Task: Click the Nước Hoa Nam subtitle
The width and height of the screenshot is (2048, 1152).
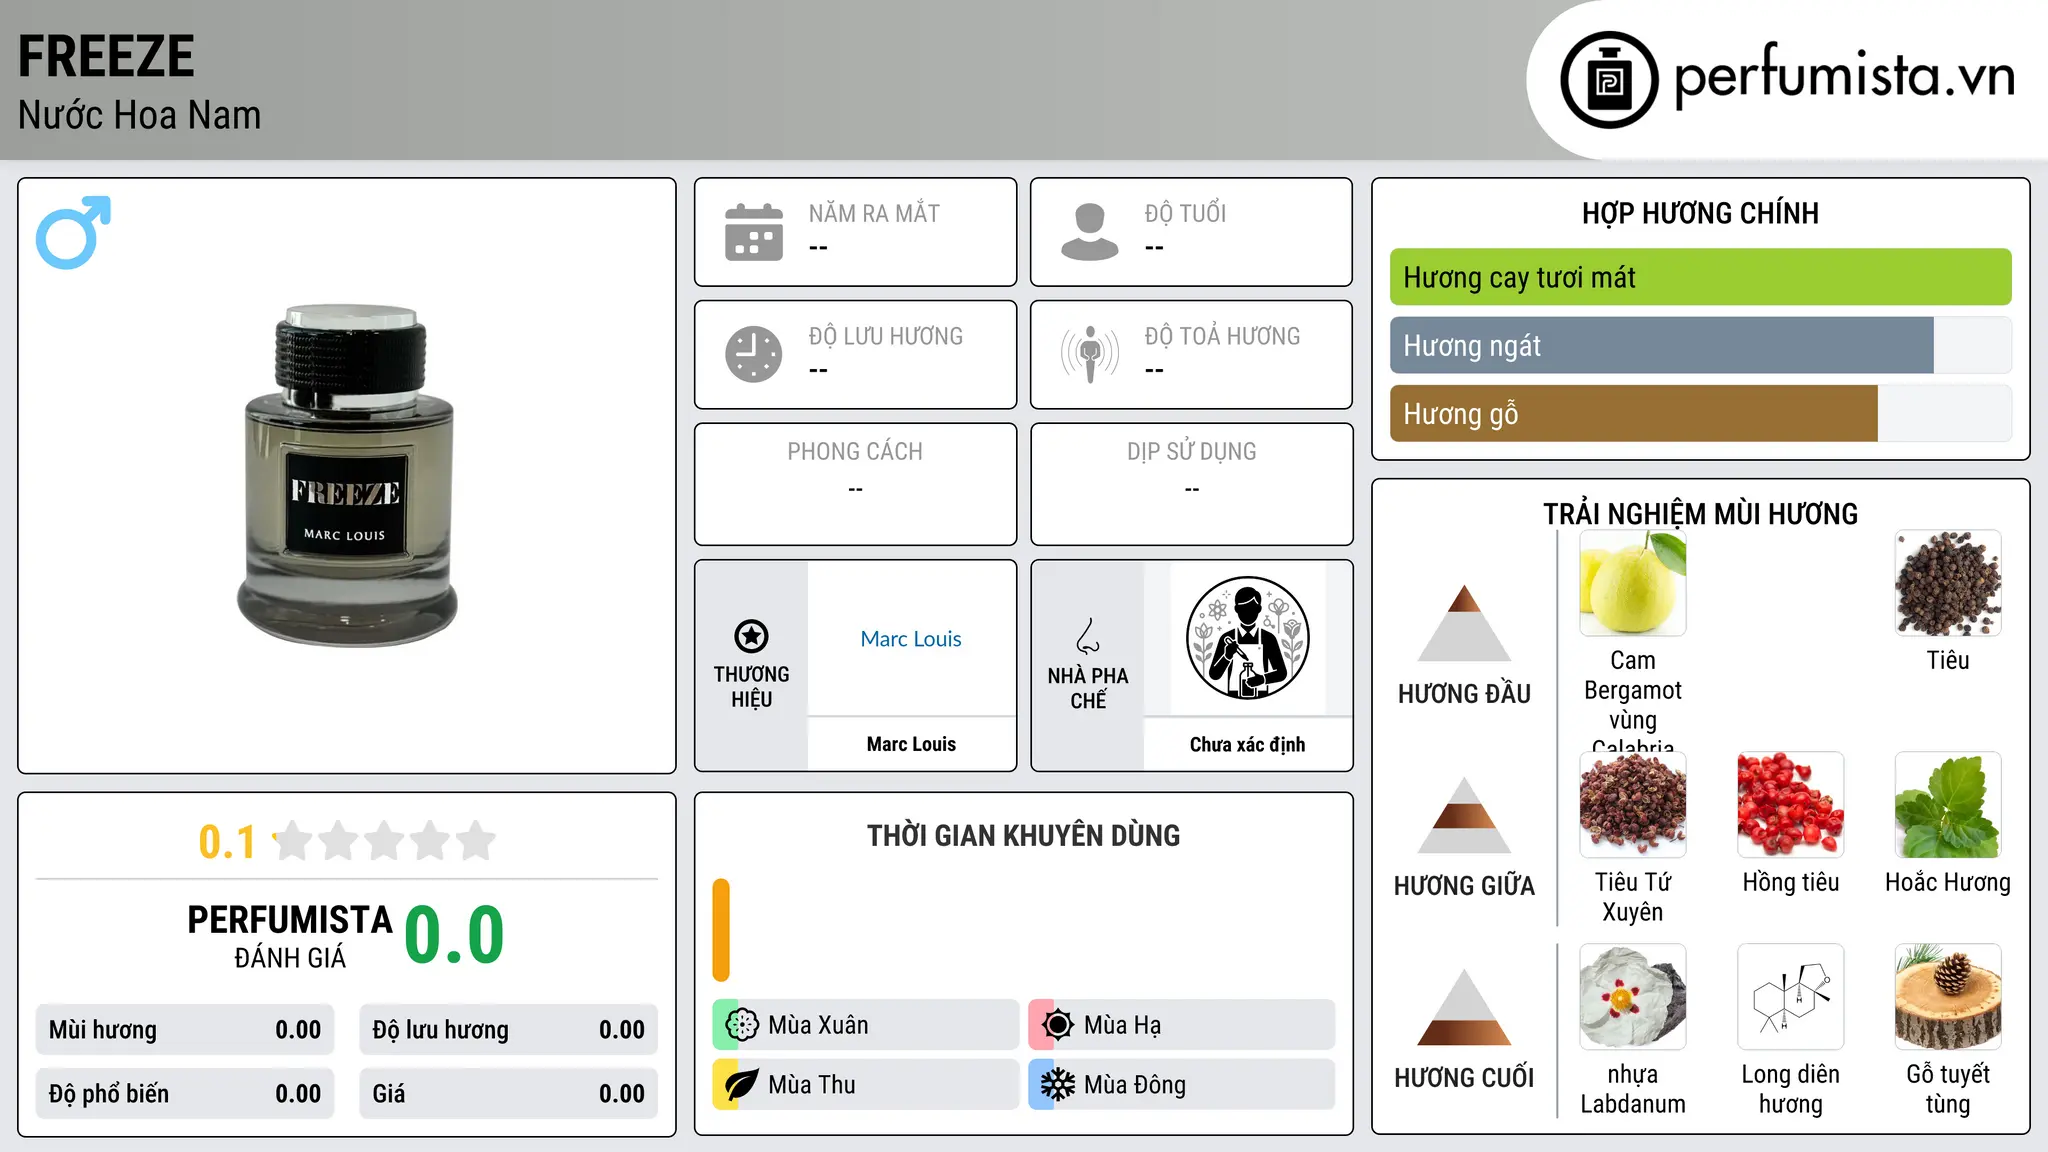Action: point(139,115)
